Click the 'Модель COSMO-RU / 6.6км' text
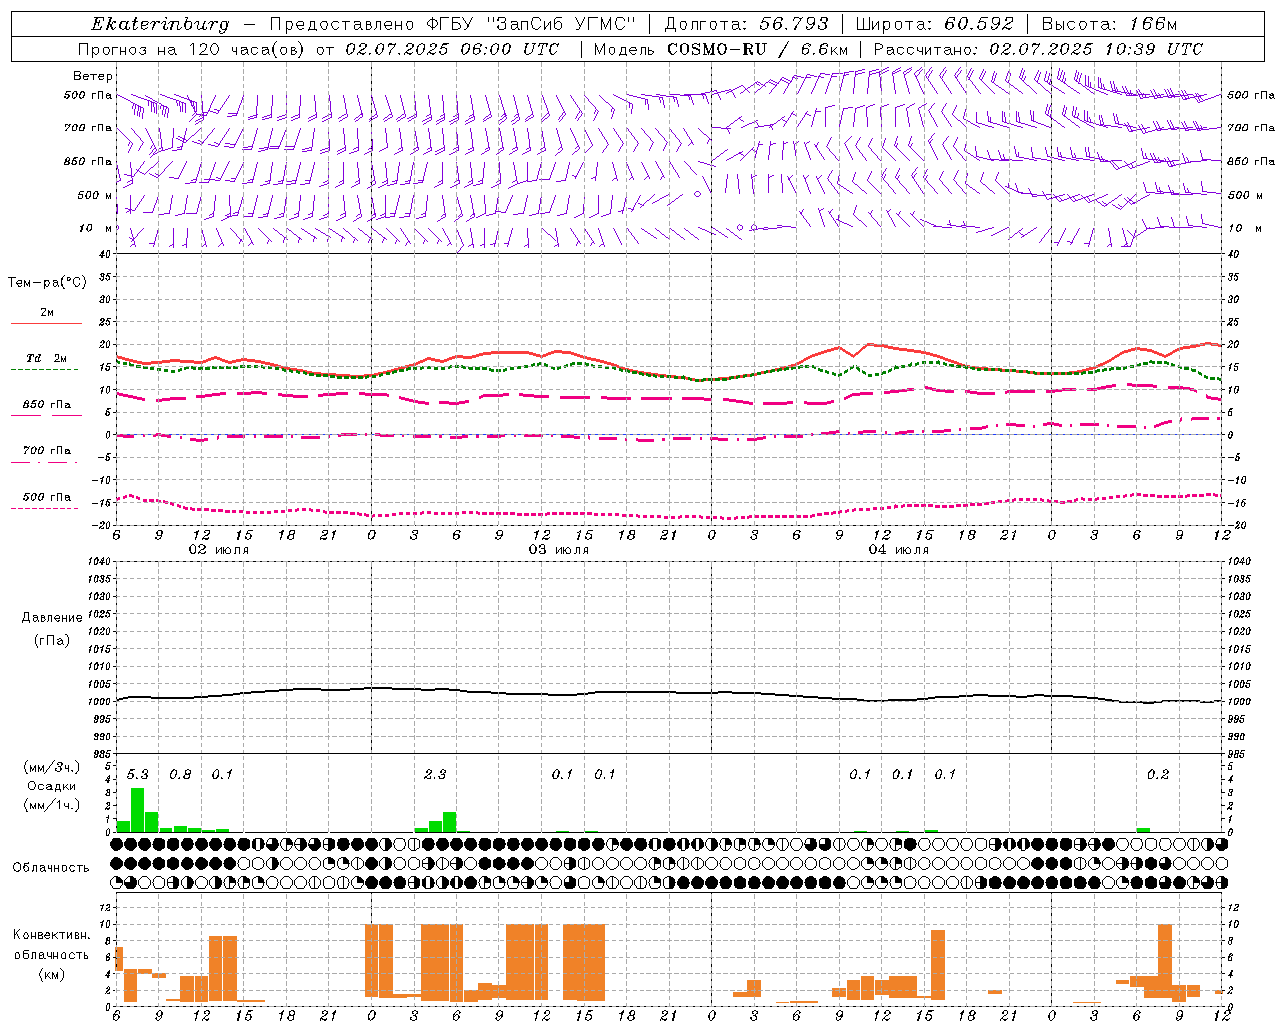Viewport: 1280px width, 1024px height. point(721,49)
